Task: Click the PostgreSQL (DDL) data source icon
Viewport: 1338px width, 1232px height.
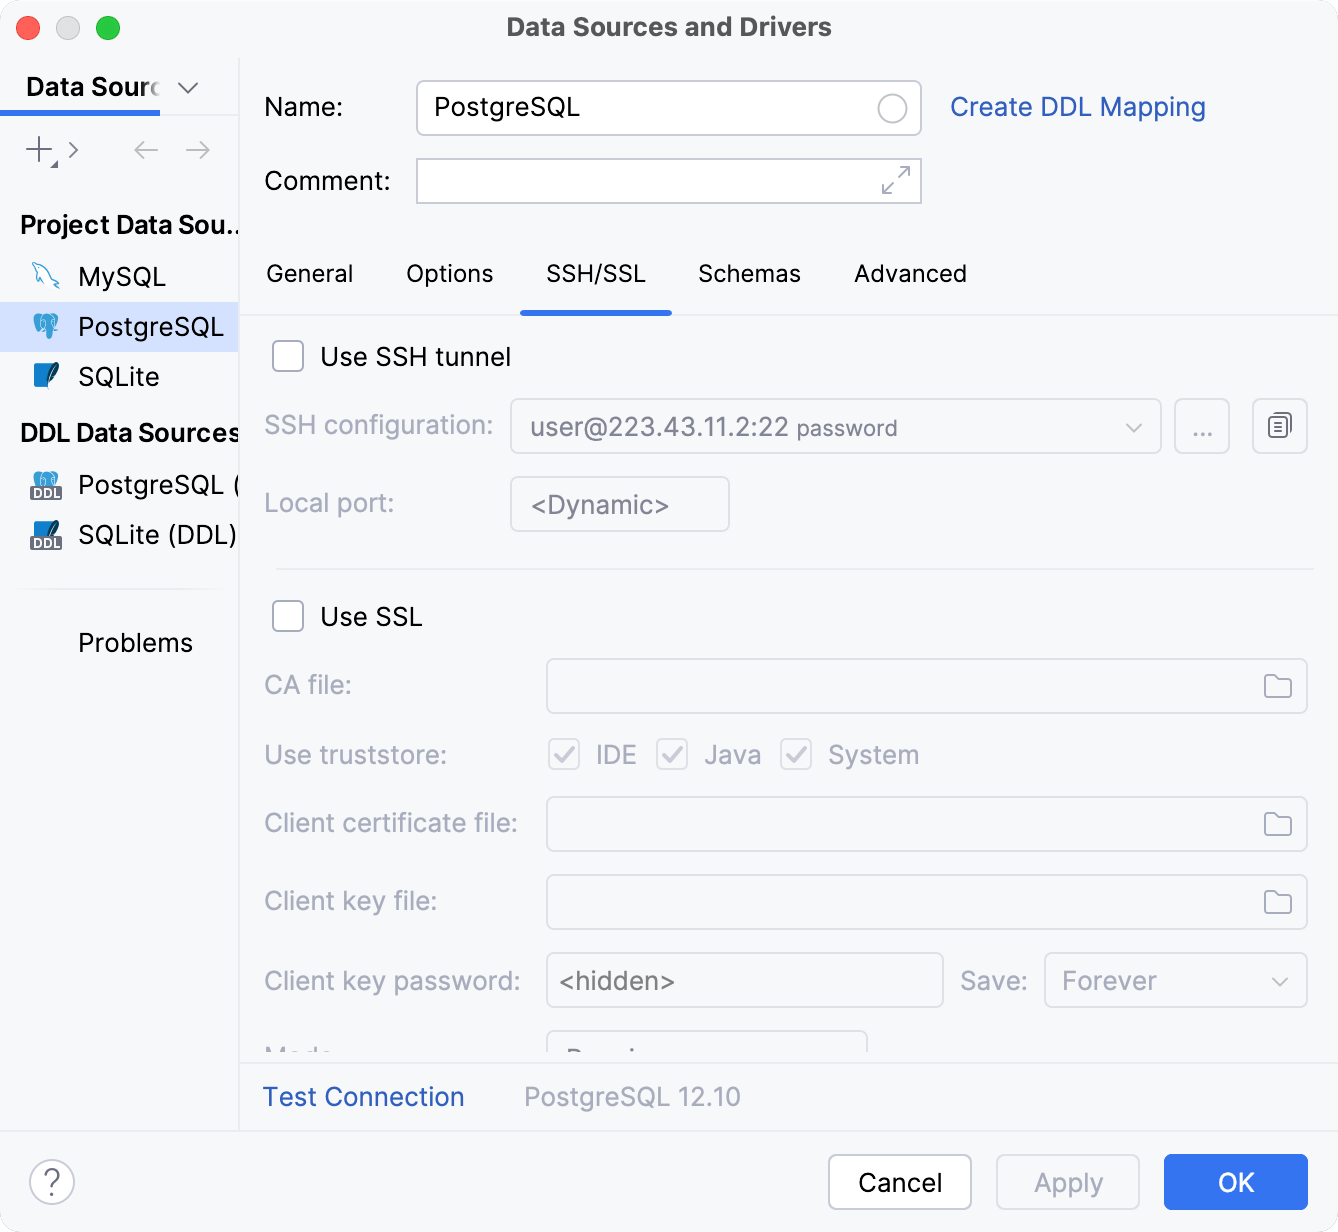Action: pyautogui.click(x=46, y=486)
